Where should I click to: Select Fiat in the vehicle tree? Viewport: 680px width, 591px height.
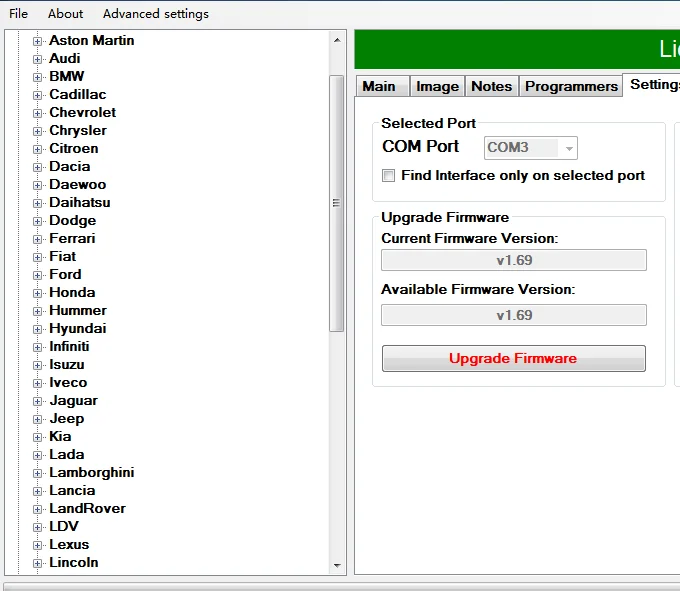click(x=62, y=257)
